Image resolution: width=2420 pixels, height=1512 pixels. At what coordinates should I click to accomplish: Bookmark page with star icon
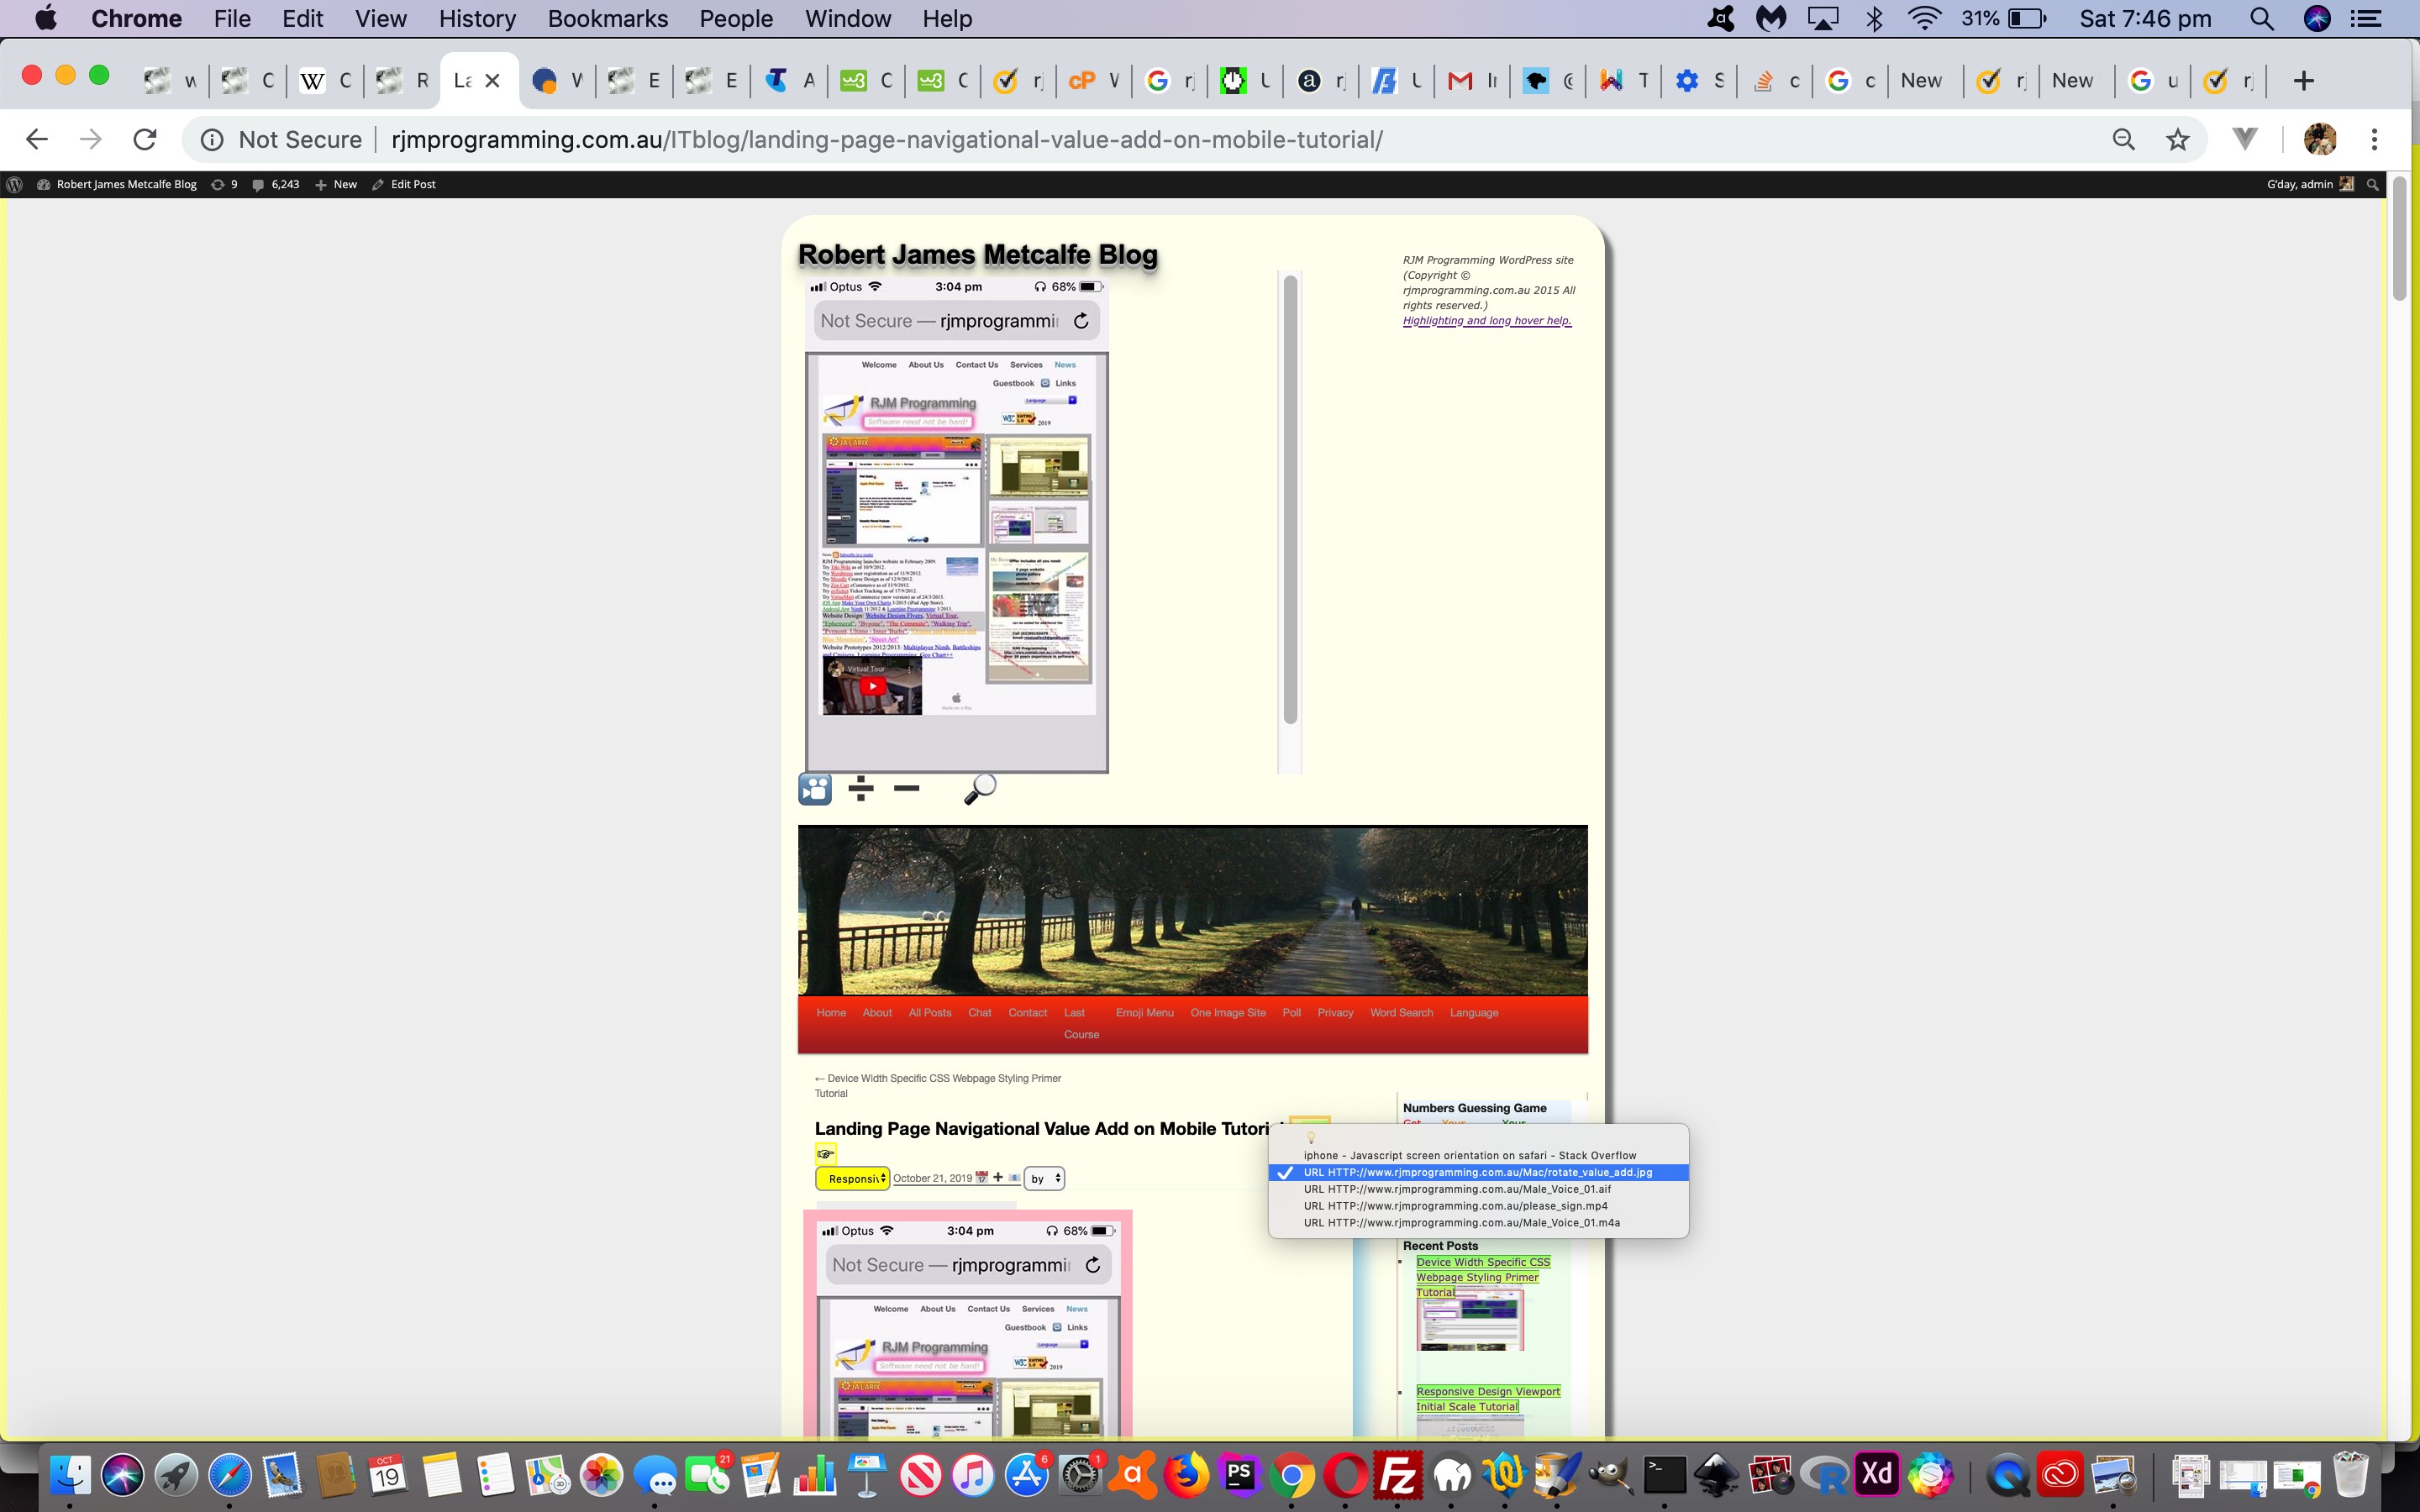click(2177, 139)
